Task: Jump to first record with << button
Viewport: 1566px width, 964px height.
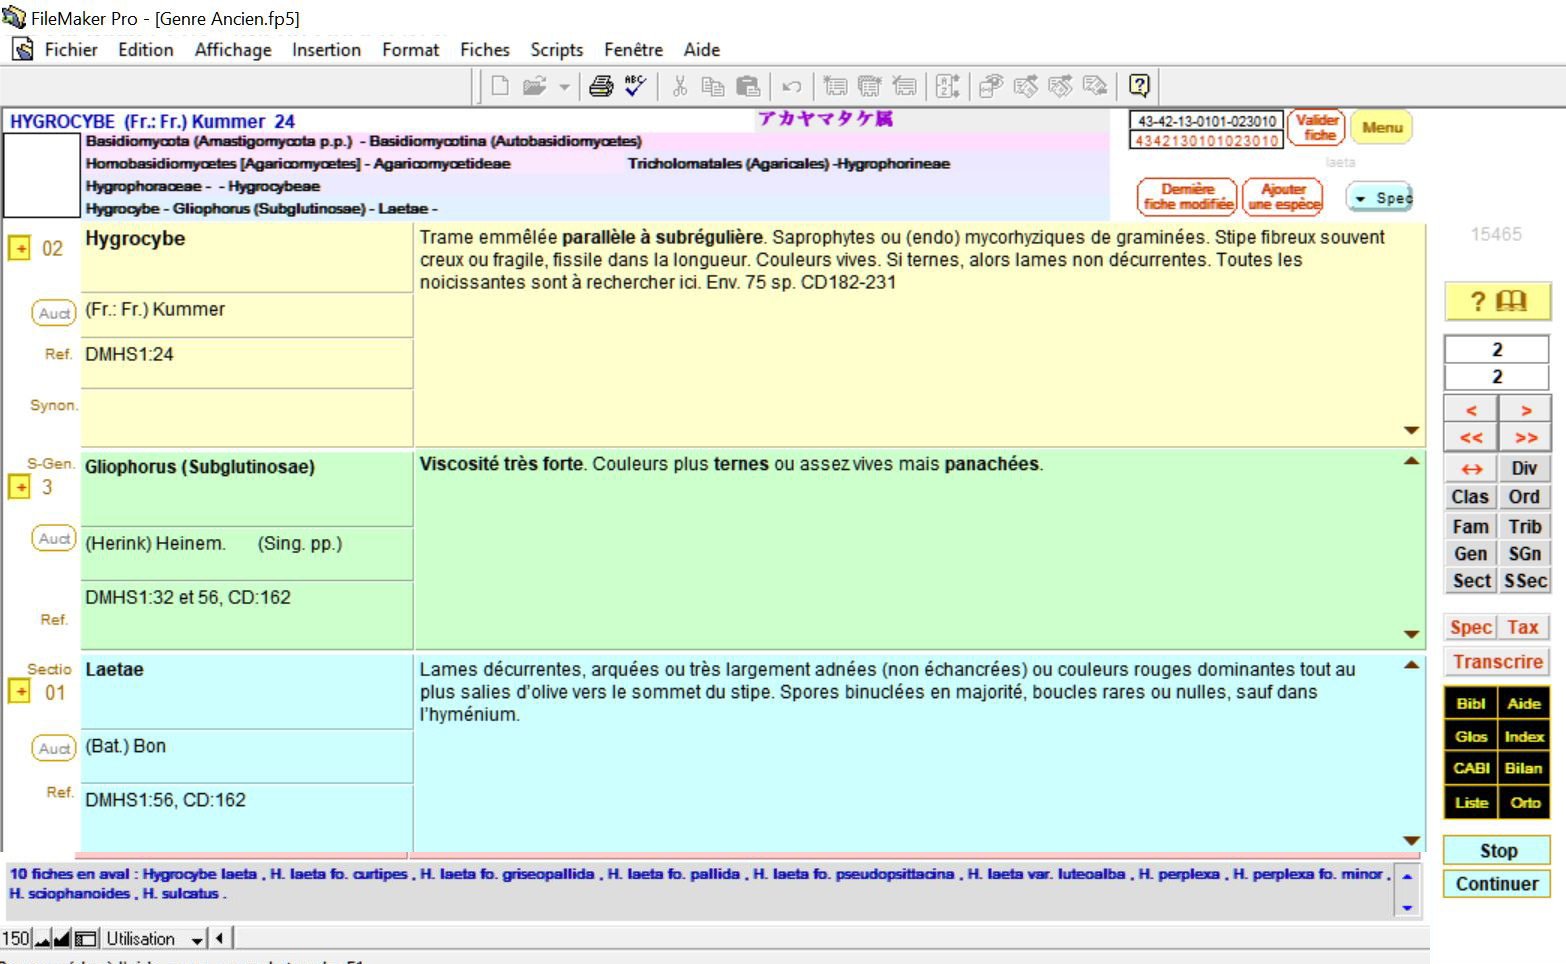Action: coord(1471,437)
